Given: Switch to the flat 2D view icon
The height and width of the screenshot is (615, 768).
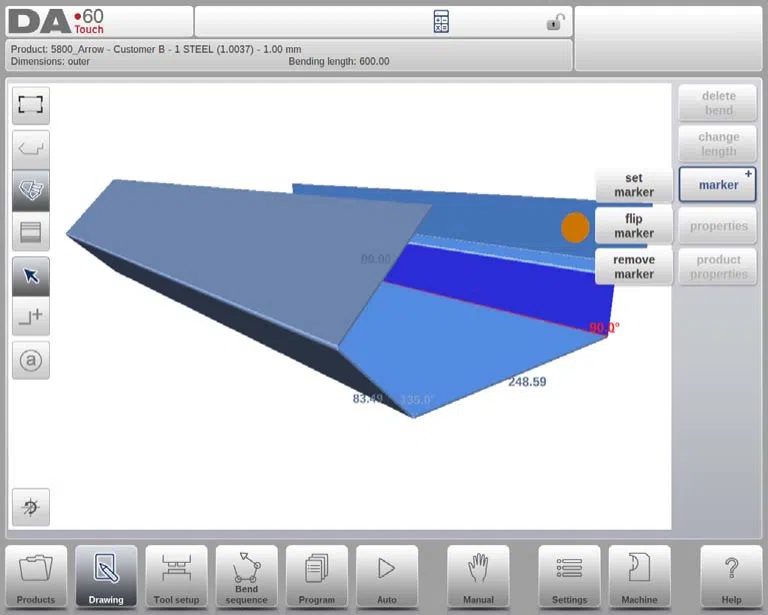Looking at the screenshot, I should (31, 232).
